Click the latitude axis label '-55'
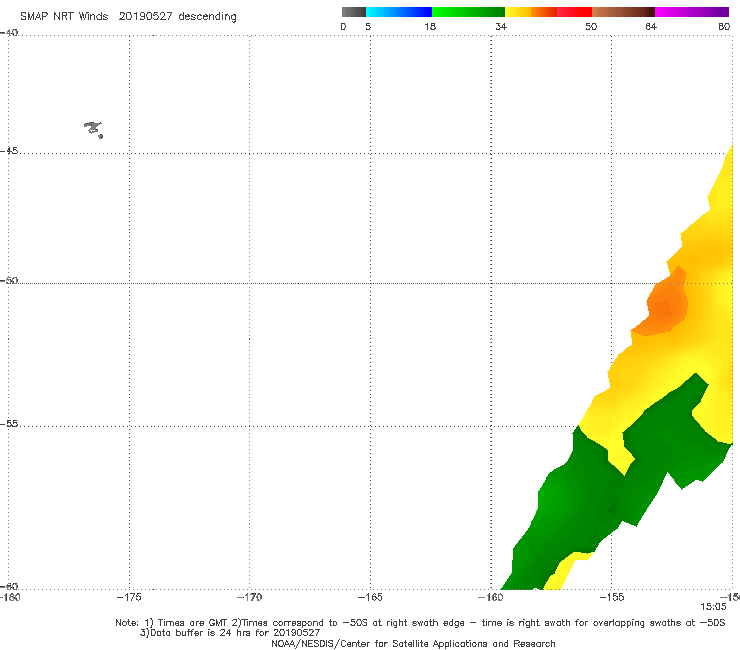Image resolution: width=740 pixels, height=650 pixels. coord(9,423)
